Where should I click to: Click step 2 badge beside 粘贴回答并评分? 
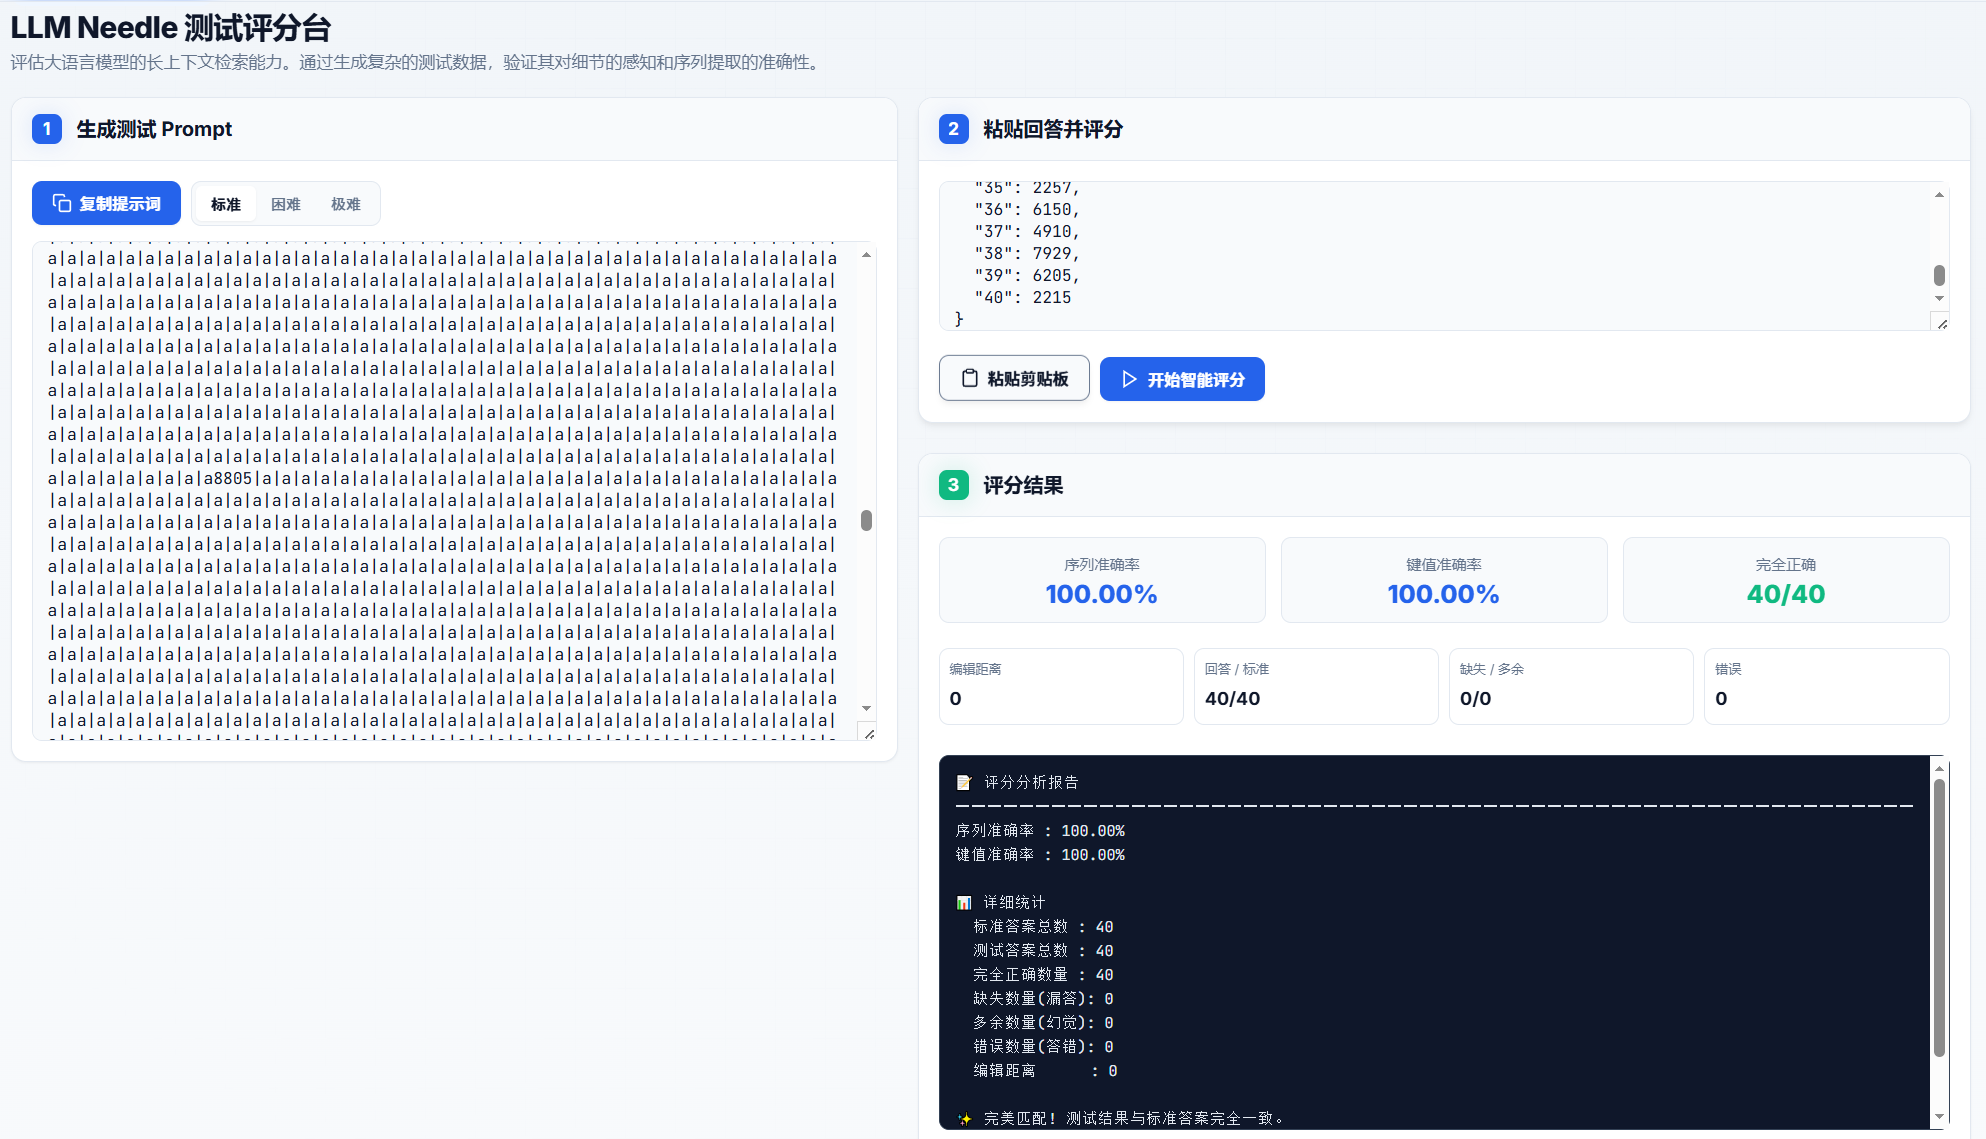(x=954, y=129)
